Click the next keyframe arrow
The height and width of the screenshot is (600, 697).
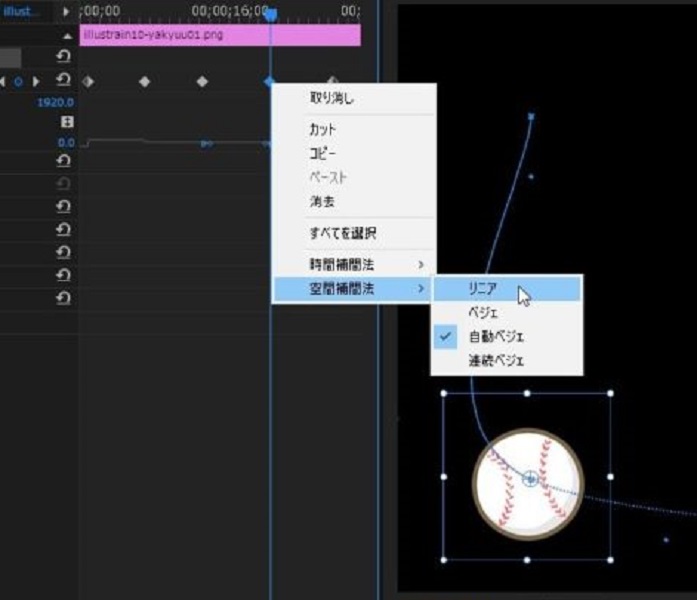pyautogui.click(x=37, y=81)
